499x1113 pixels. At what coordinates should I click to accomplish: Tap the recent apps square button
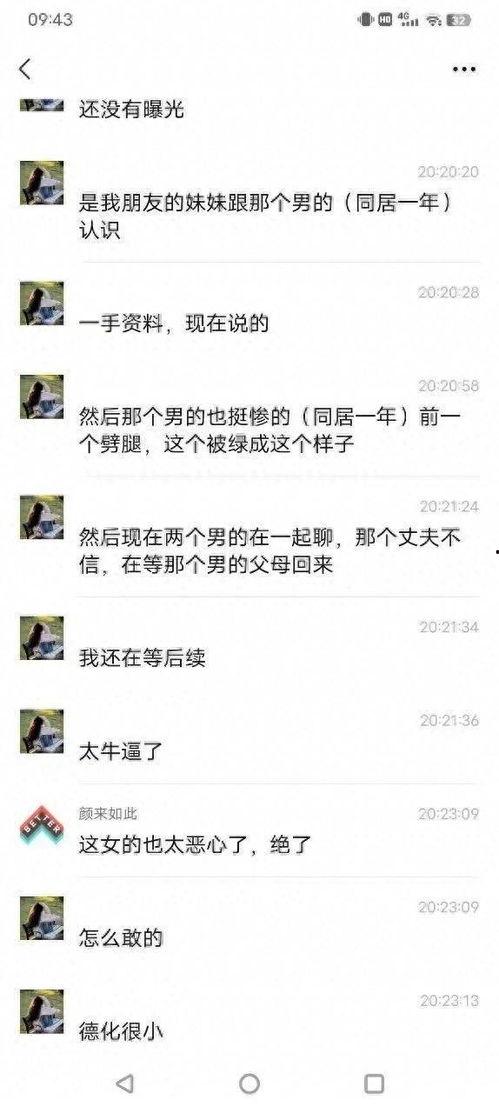click(374, 1083)
